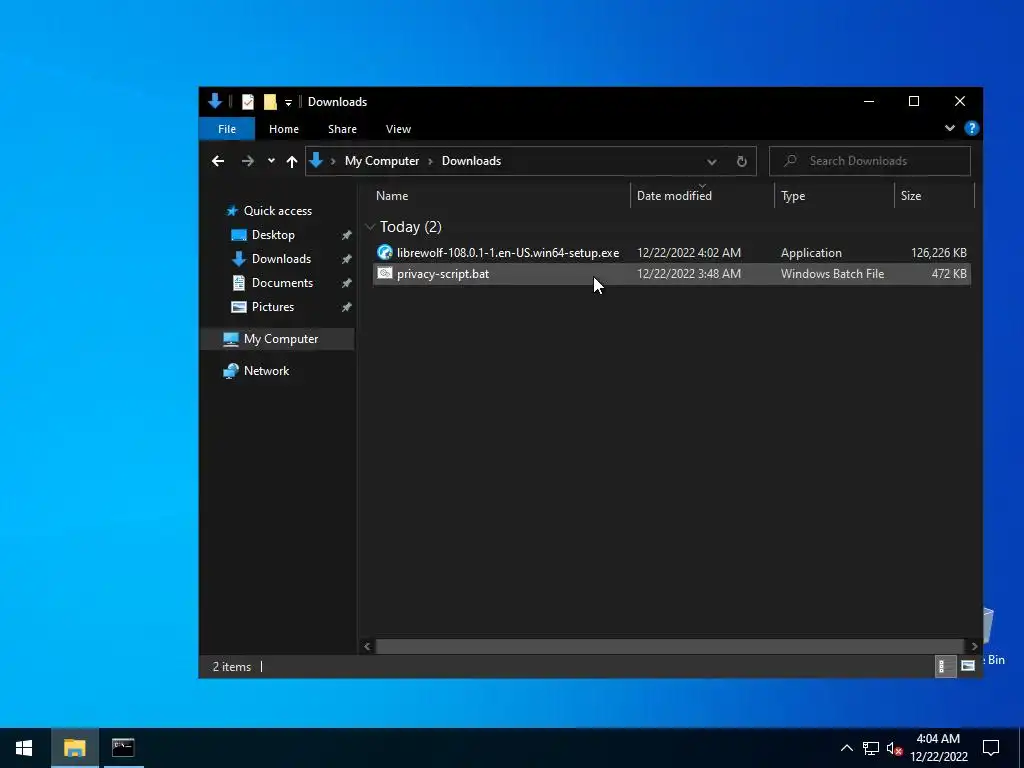Click File Explorer taskbar icon
Image resolution: width=1024 pixels, height=768 pixels.
click(x=74, y=748)
